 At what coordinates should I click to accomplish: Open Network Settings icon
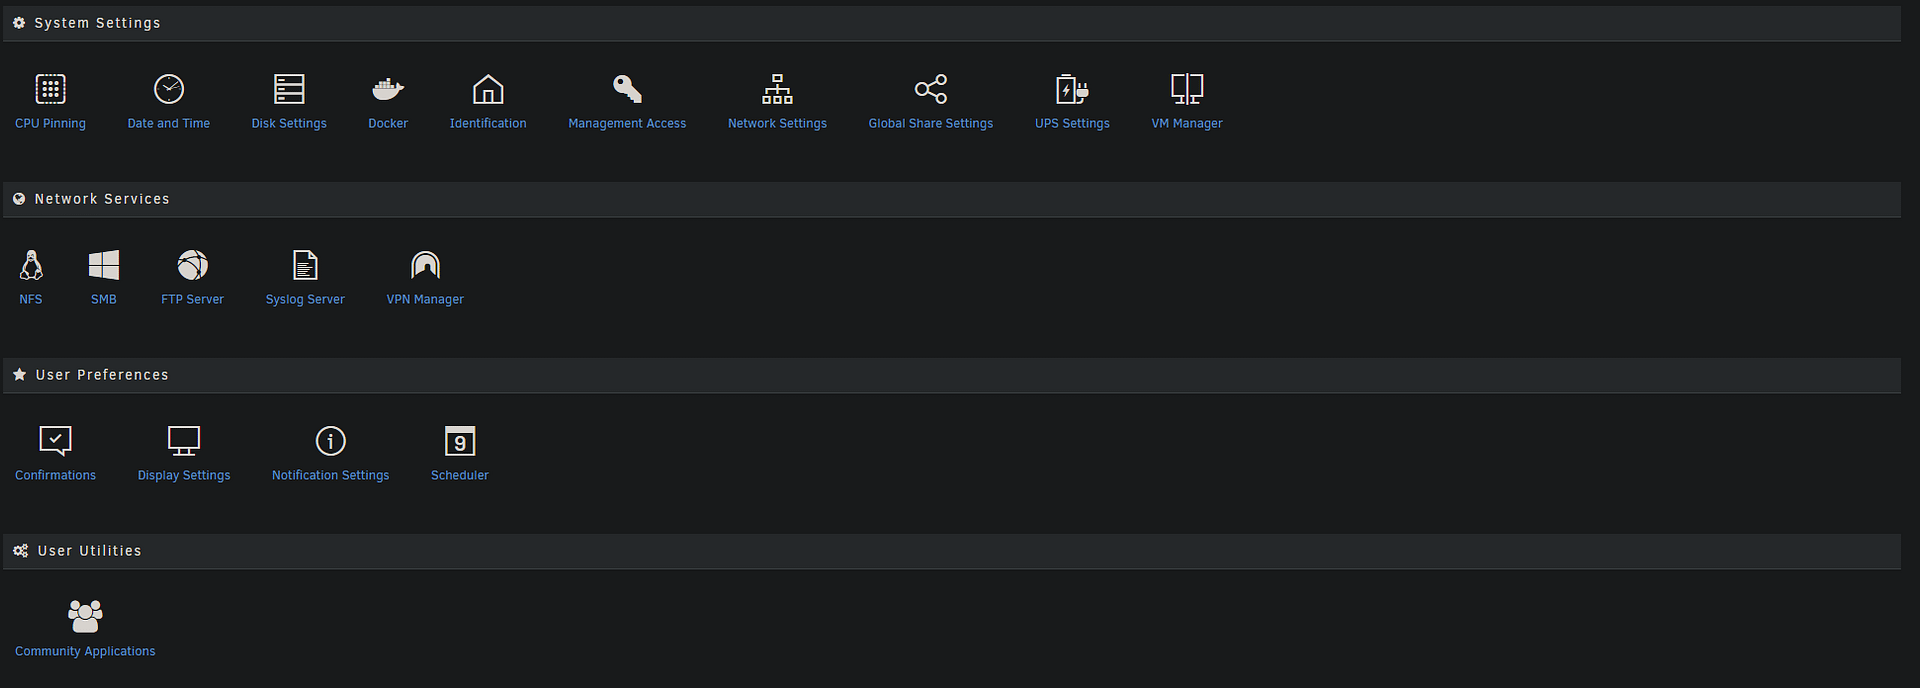(x=777, y=89)
